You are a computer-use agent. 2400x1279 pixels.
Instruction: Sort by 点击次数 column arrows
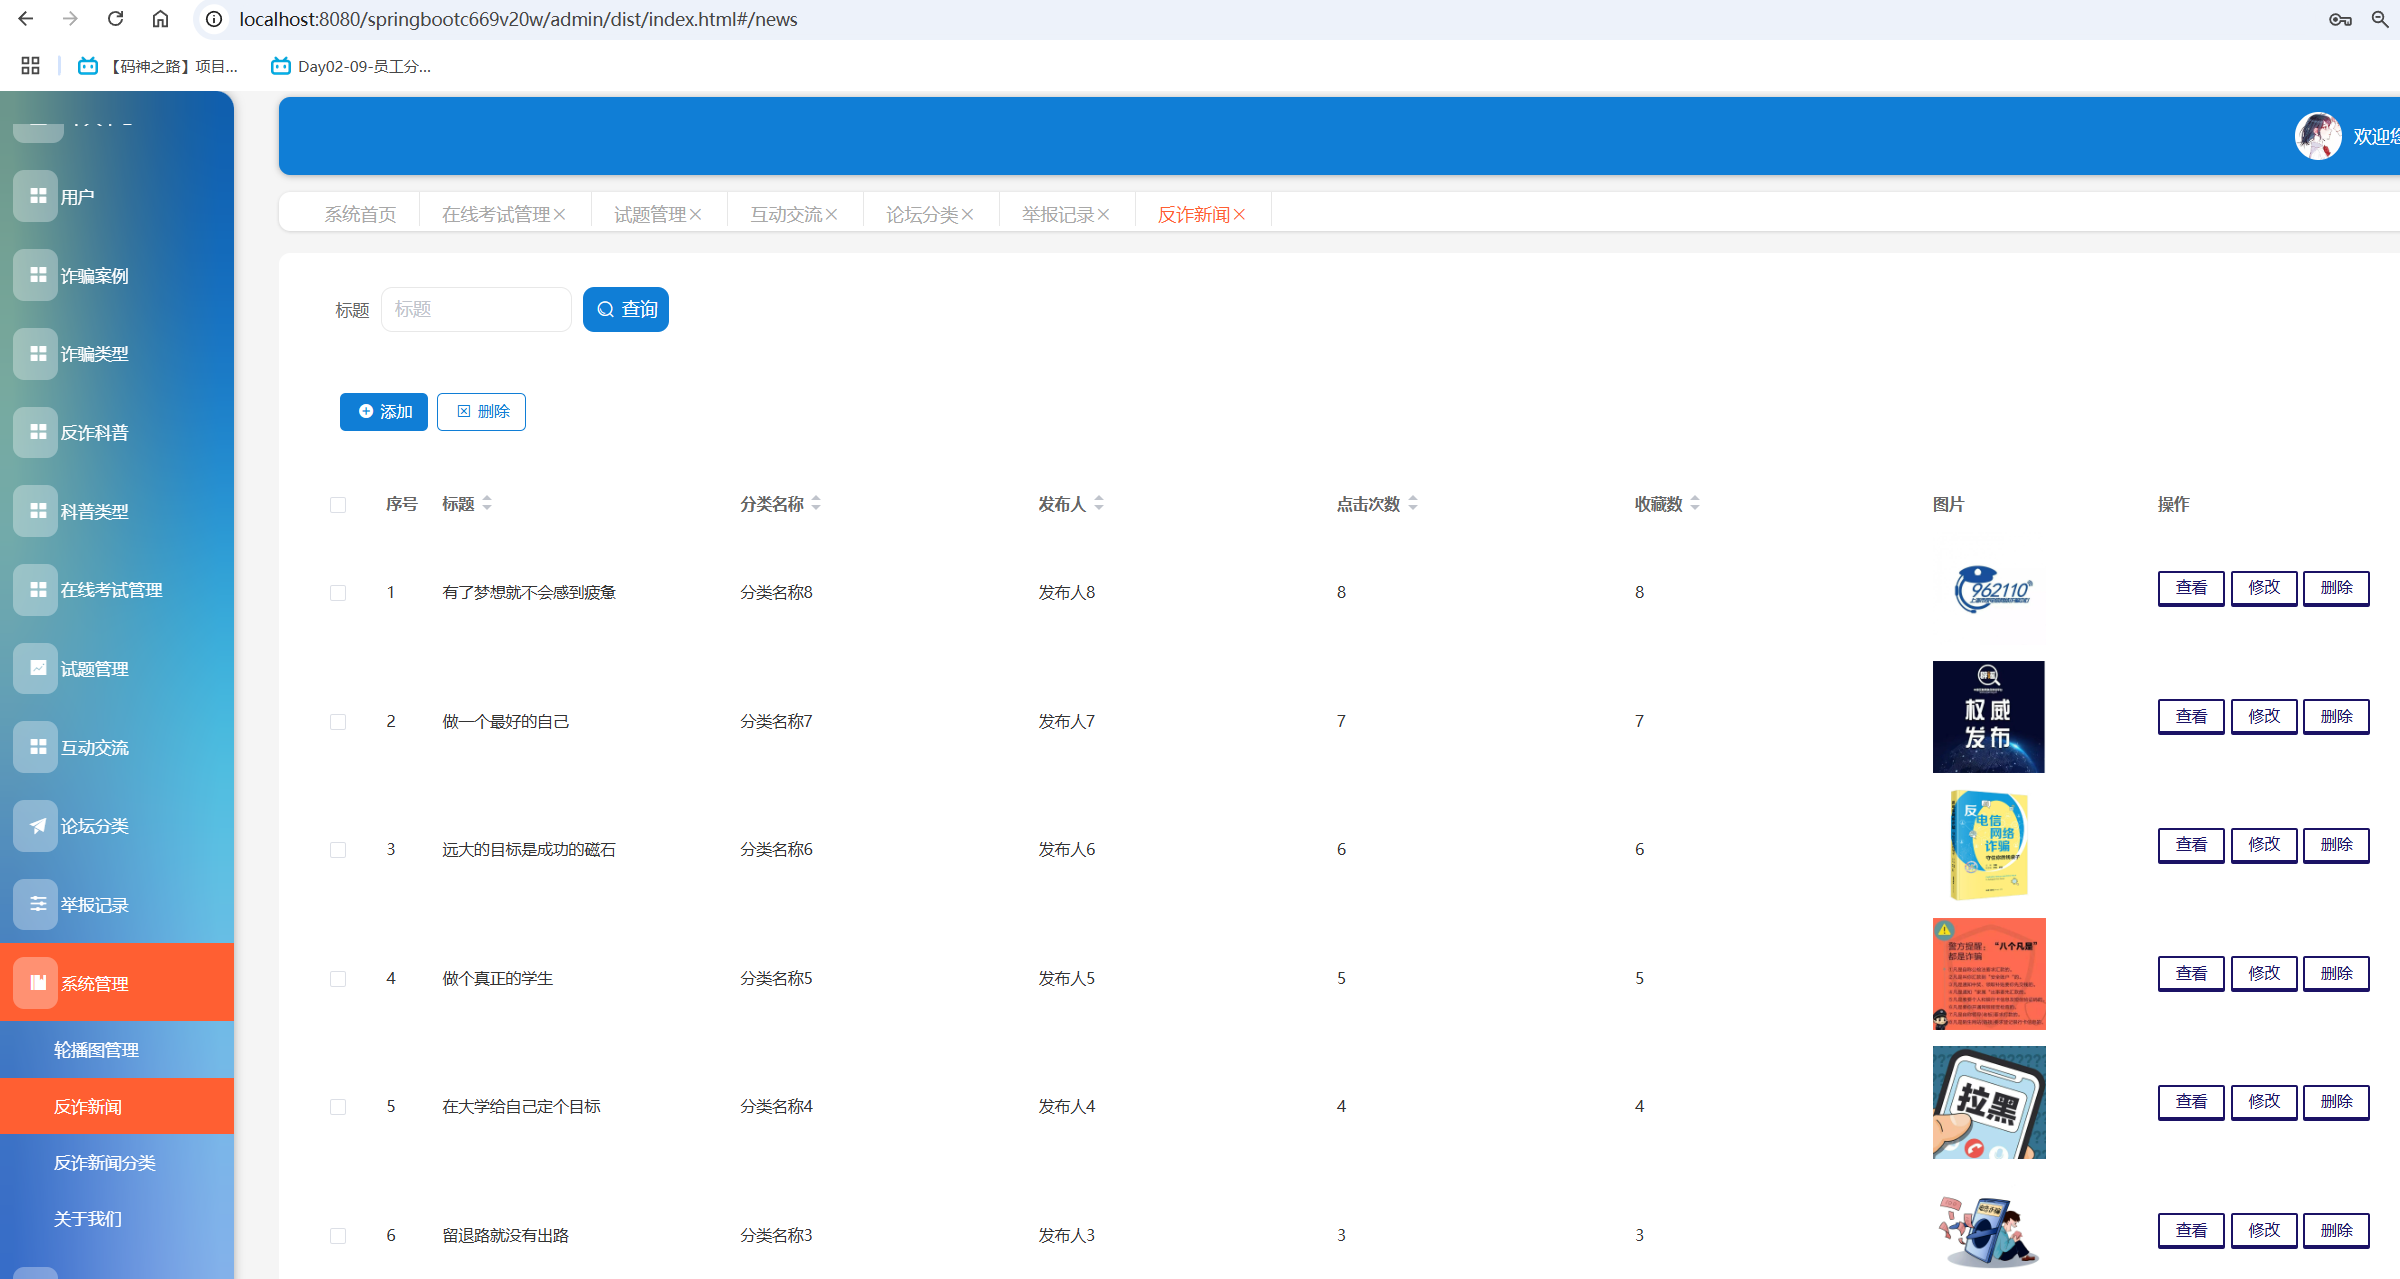pos(1413,504)
